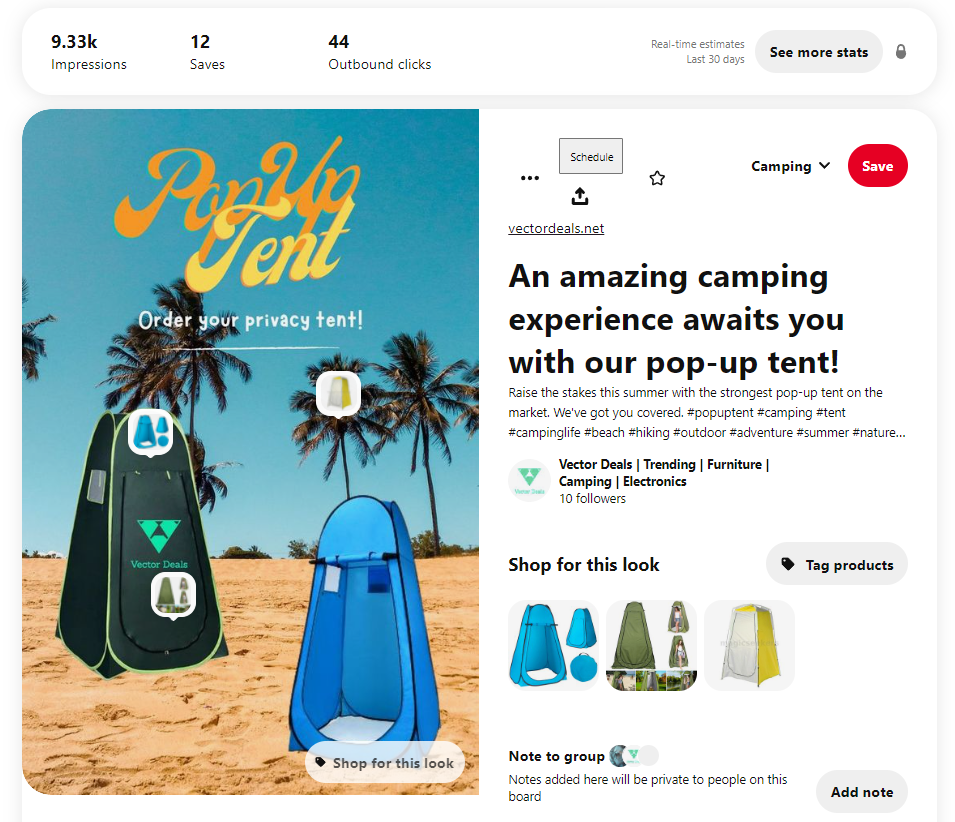The image size is (955, 822).
Task: Click the green tent product tag on image
Action: point(174,595)
